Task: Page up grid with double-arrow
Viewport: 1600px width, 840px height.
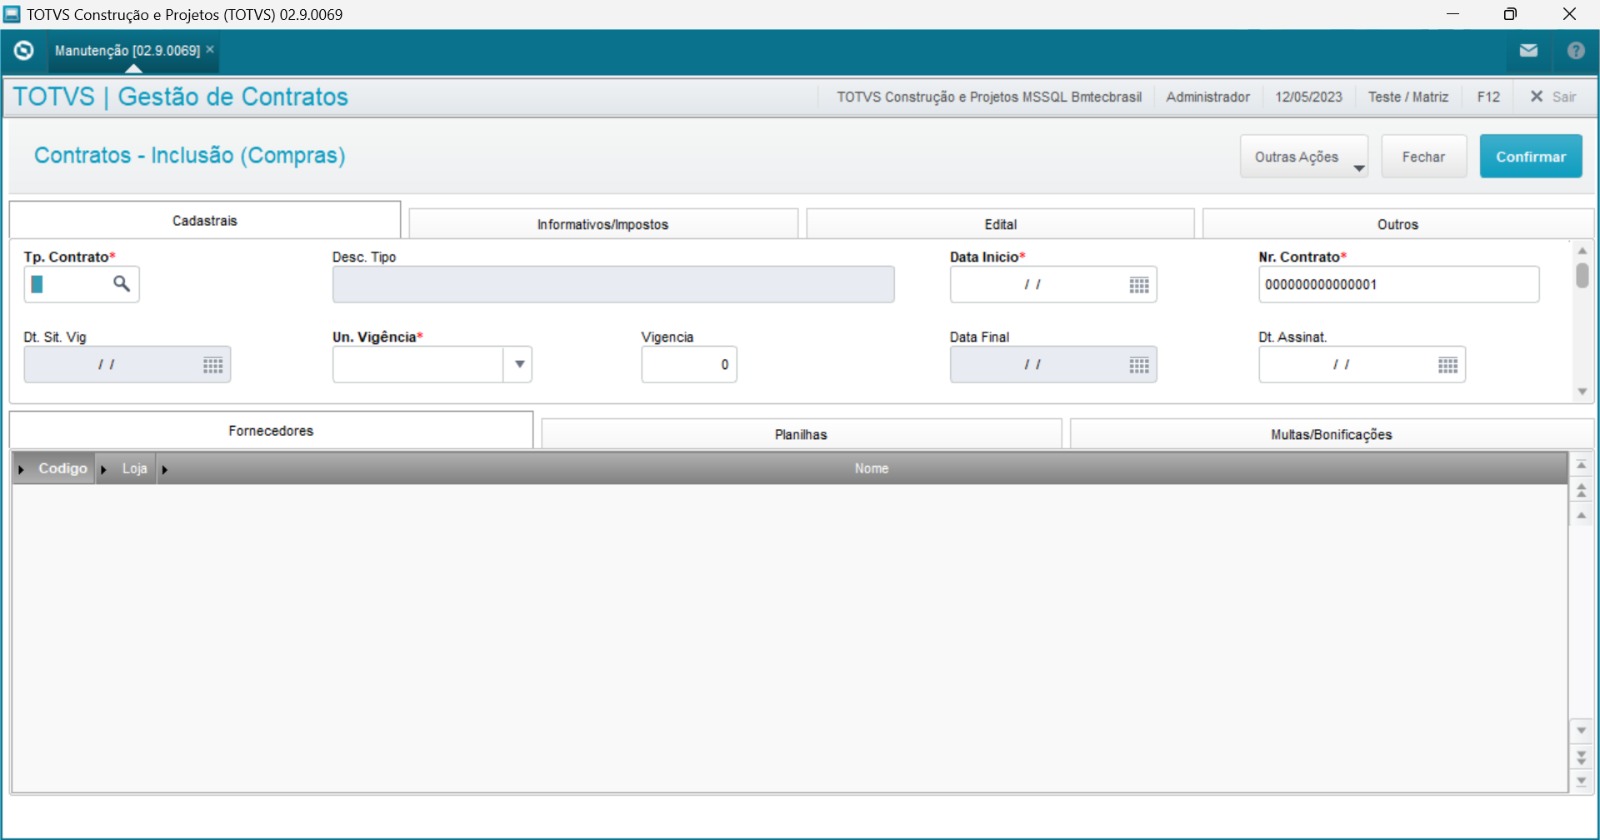Action: (x=1581, y=490)
